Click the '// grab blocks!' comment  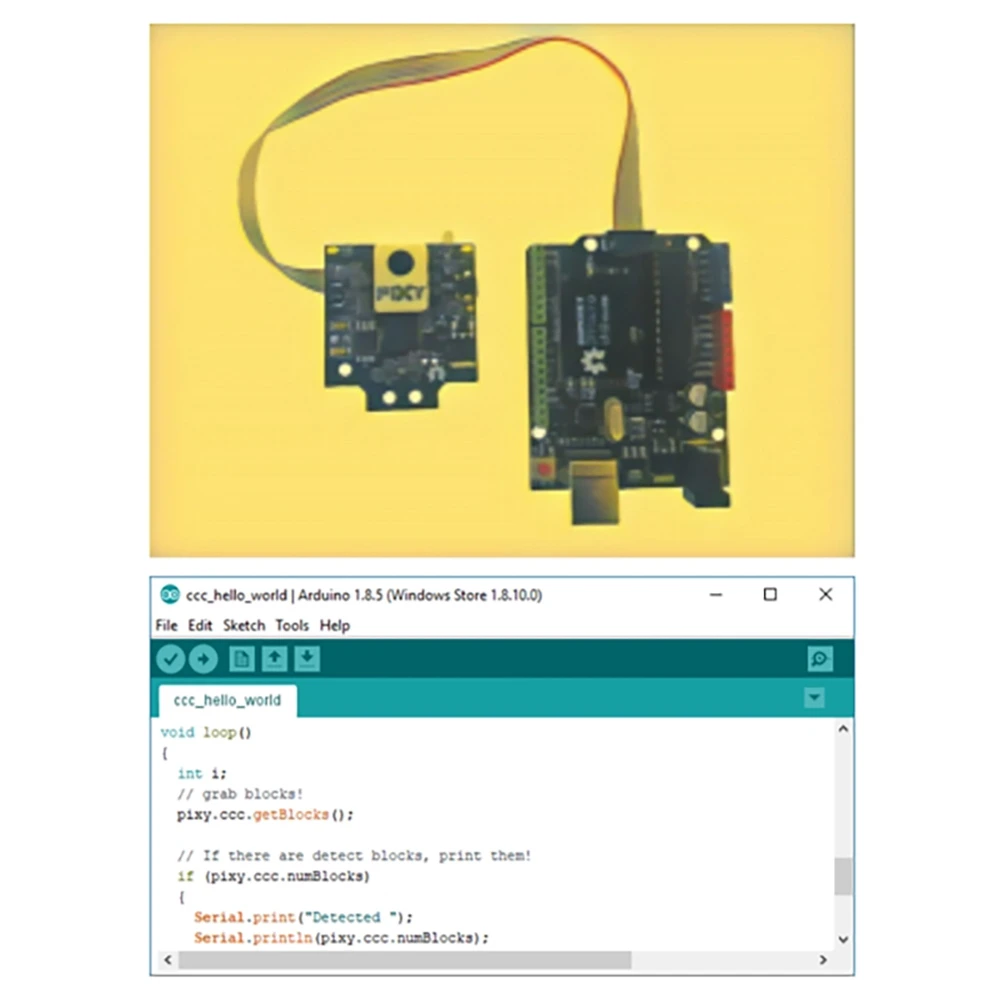[x=240, y=795]
